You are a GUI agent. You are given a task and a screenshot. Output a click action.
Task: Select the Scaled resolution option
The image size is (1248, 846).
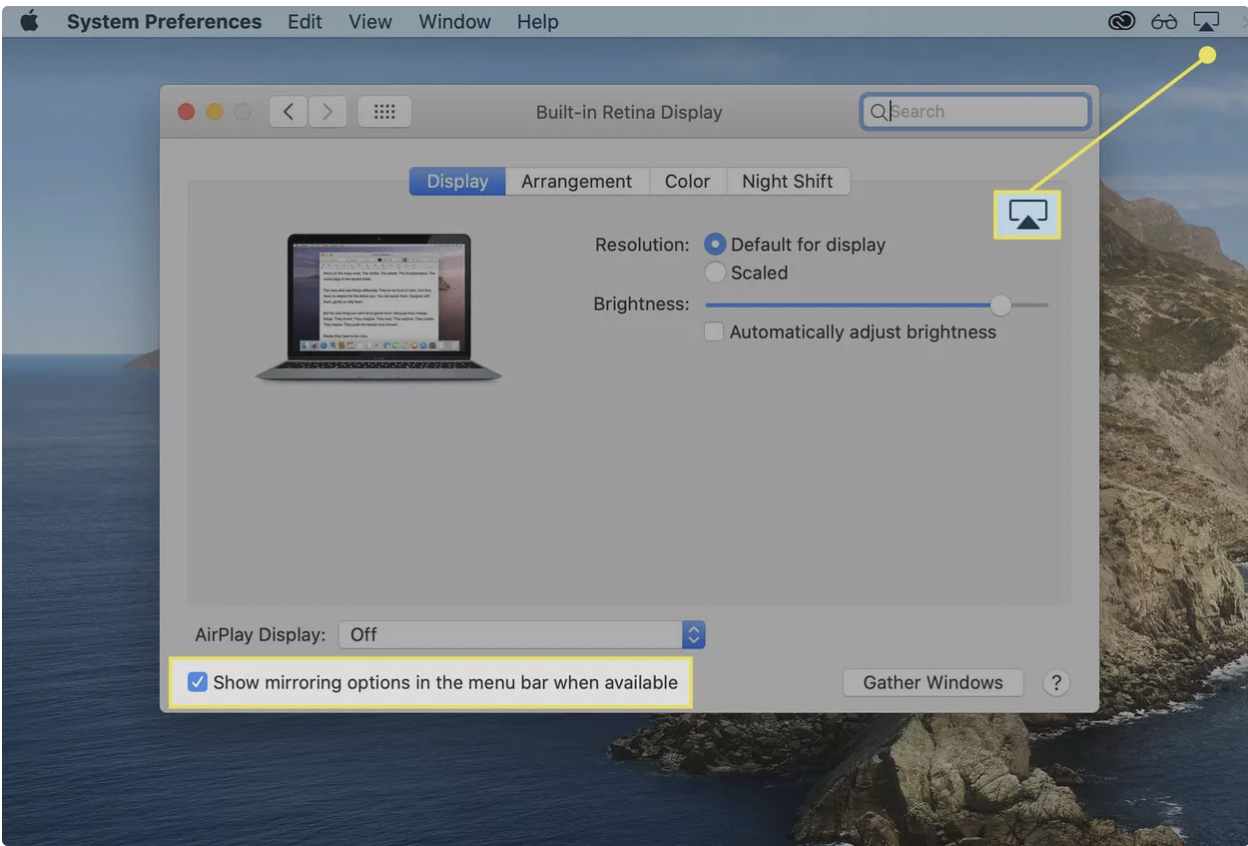point(716,273)
